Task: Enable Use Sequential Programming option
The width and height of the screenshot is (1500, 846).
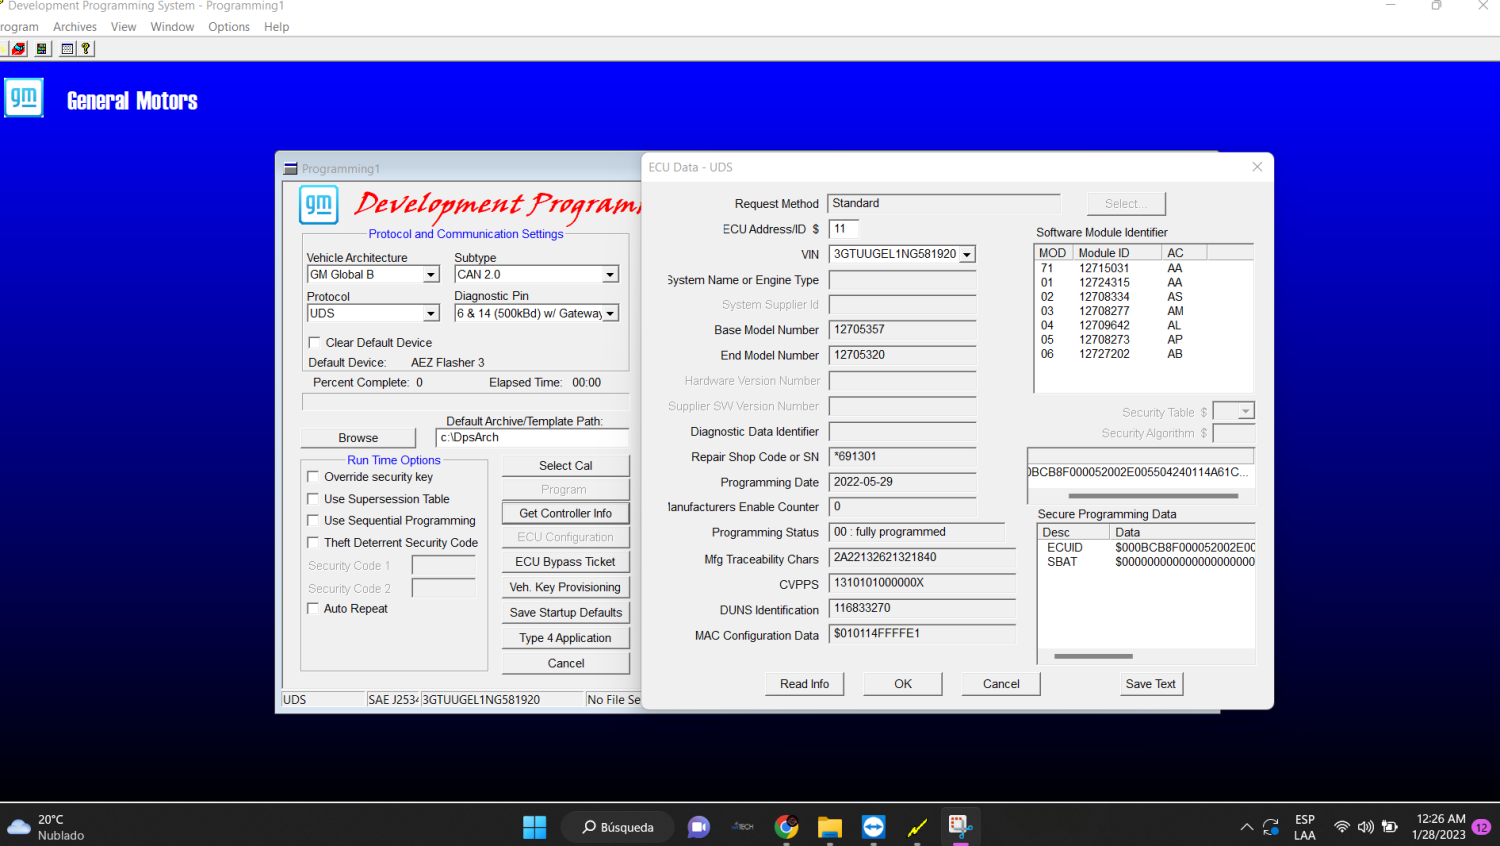Action: (x=313, y=521)
